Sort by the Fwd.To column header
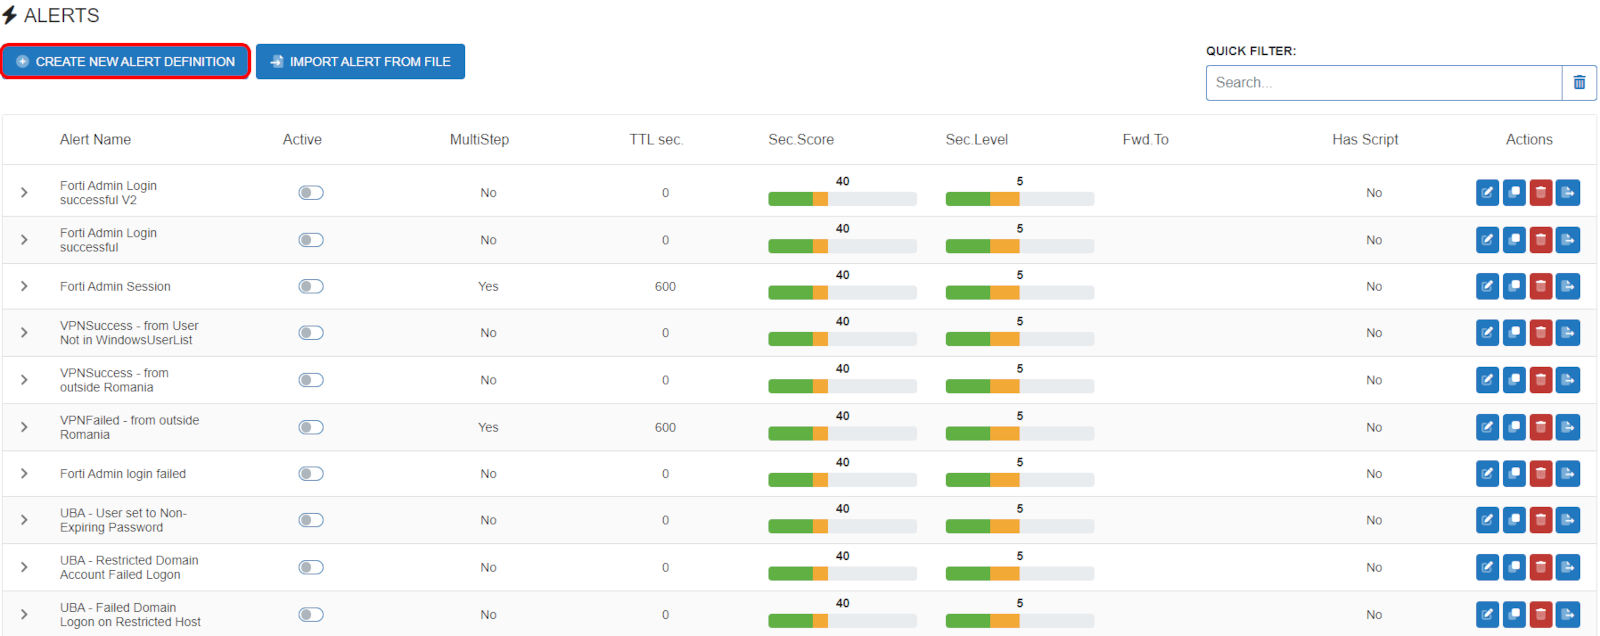The width and height of the screenshot is (1600, 636). pyautogui.click(x=1145, y=140)
